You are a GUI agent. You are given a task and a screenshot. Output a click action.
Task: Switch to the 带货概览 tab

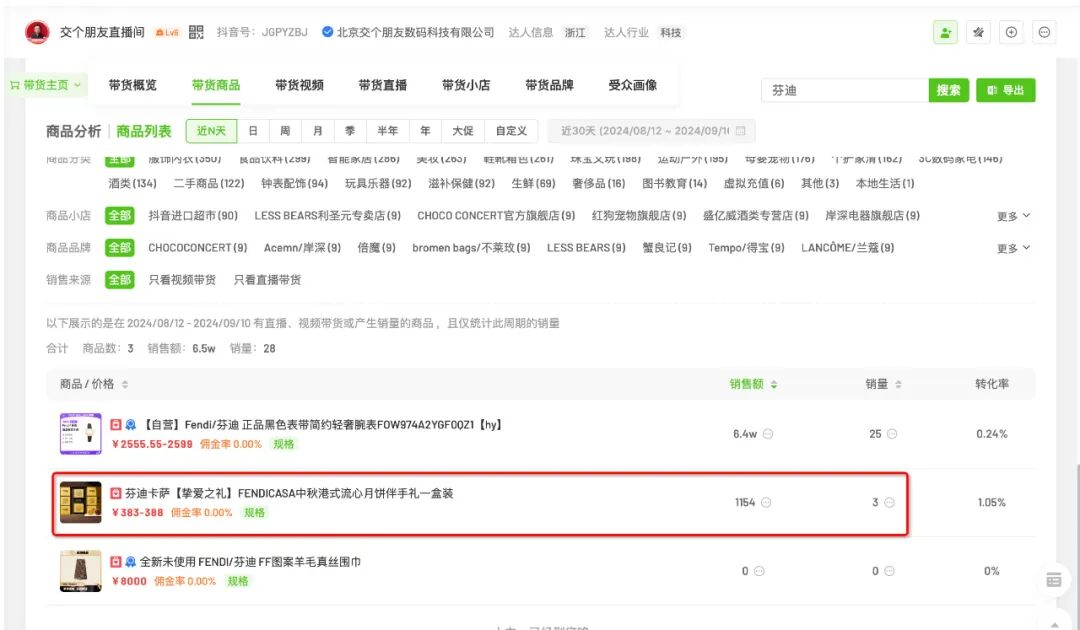click(133, 85)
